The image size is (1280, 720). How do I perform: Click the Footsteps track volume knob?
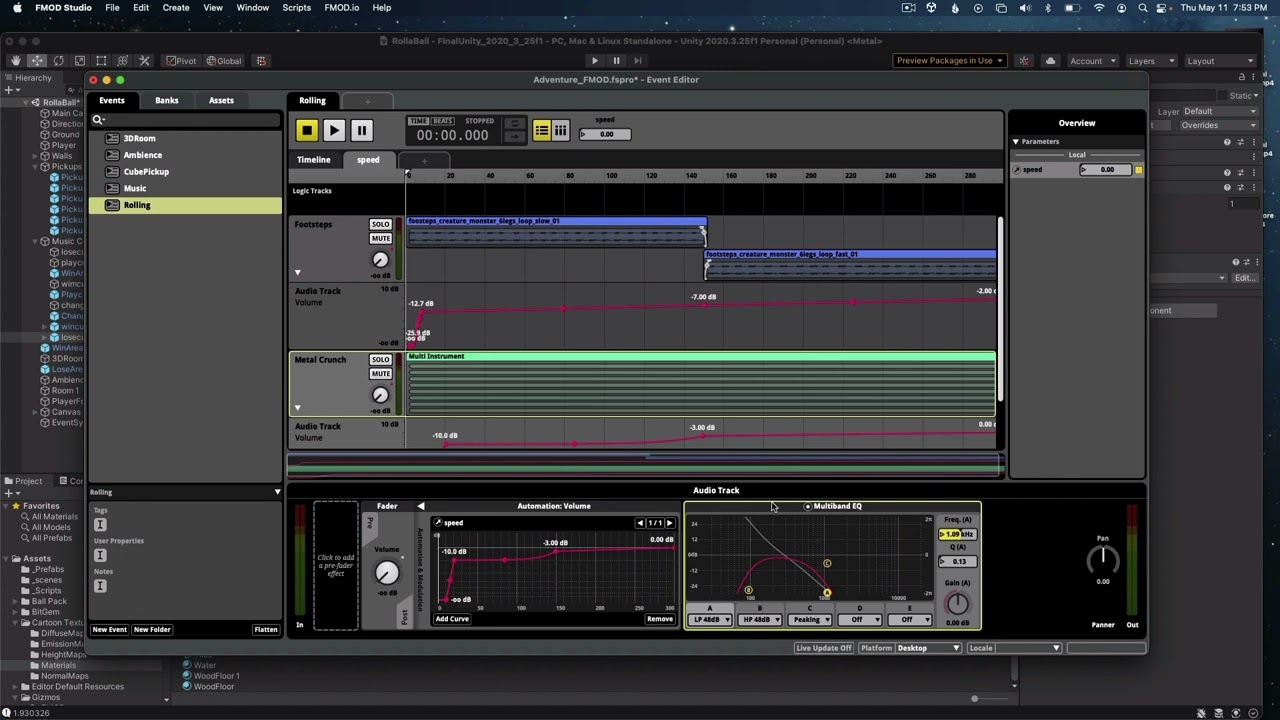click(x=380, y=259)
